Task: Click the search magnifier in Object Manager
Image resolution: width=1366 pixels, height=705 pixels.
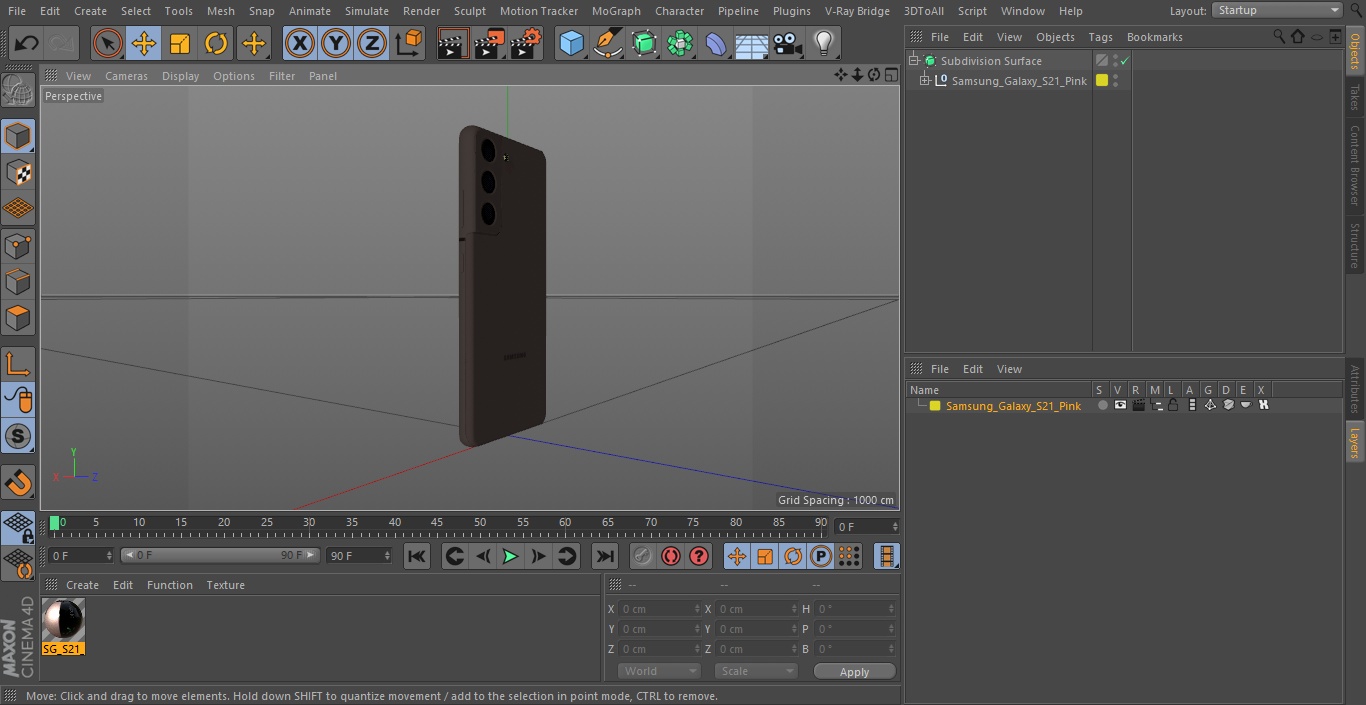Action: 1279,36
